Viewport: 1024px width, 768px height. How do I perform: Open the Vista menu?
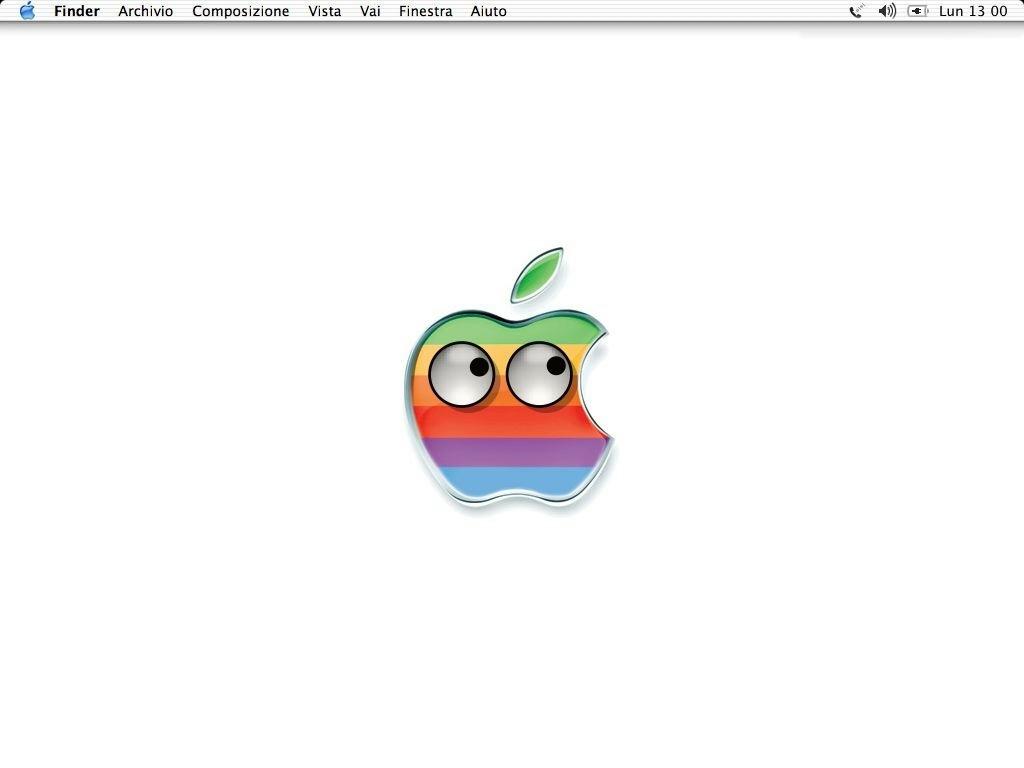(324, 11)
